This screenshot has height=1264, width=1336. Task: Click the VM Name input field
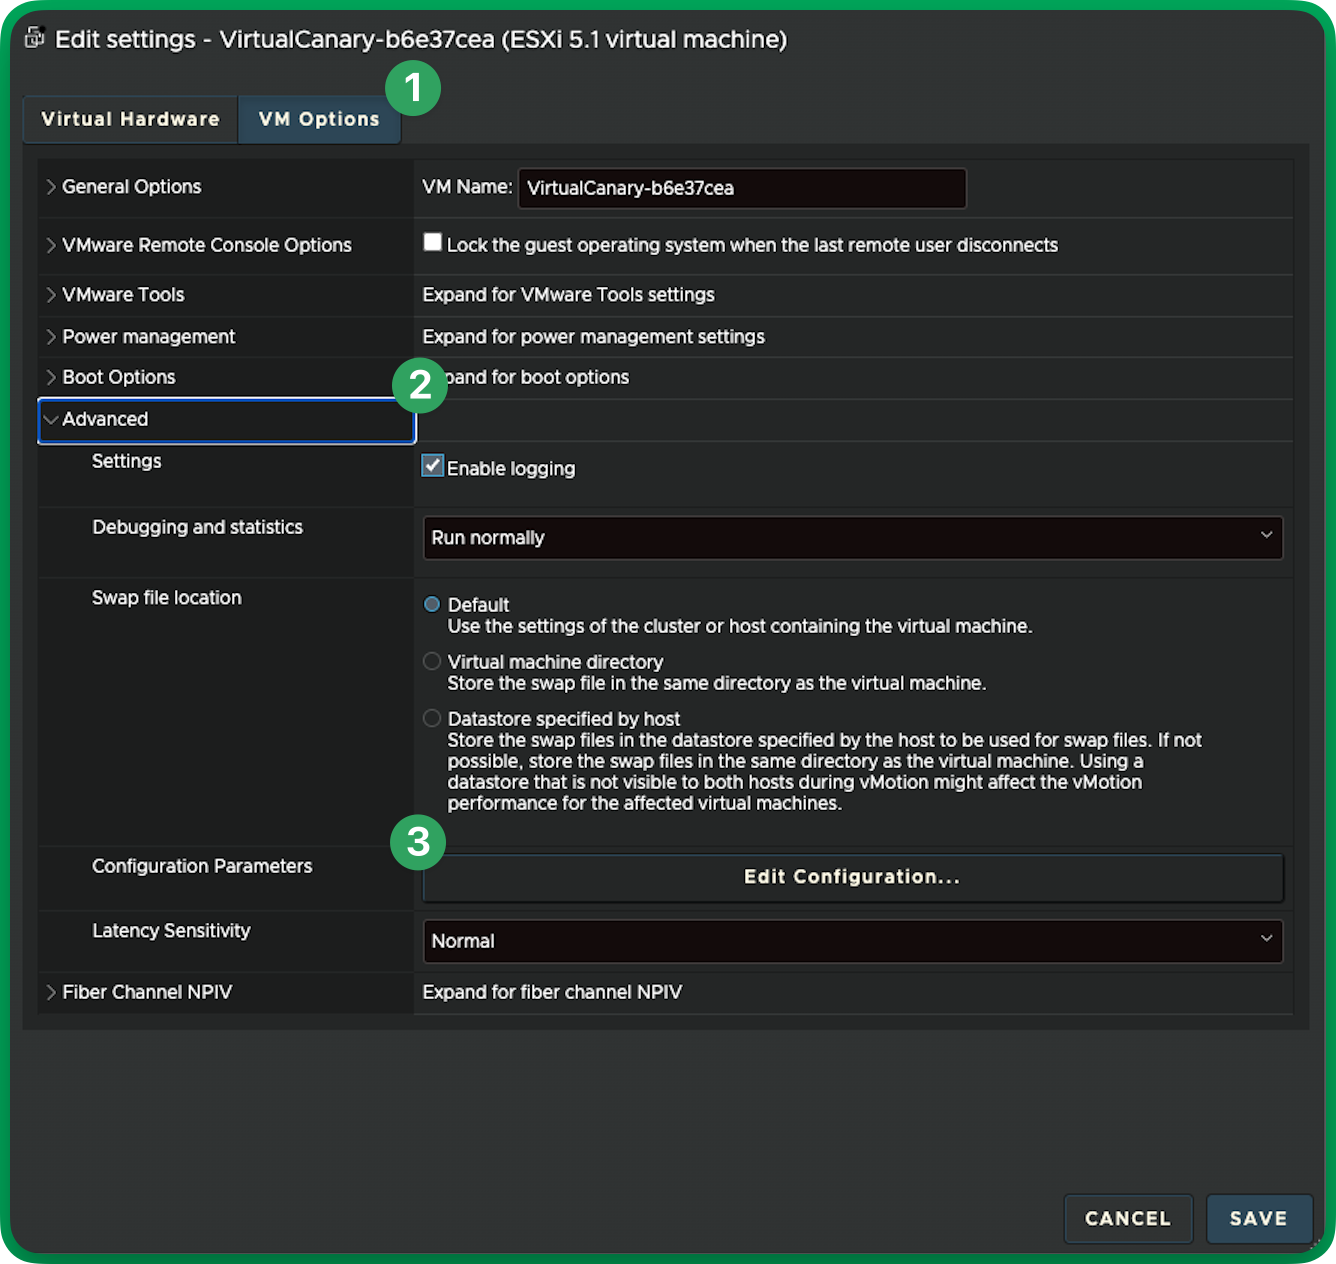[x=742, y=188]
